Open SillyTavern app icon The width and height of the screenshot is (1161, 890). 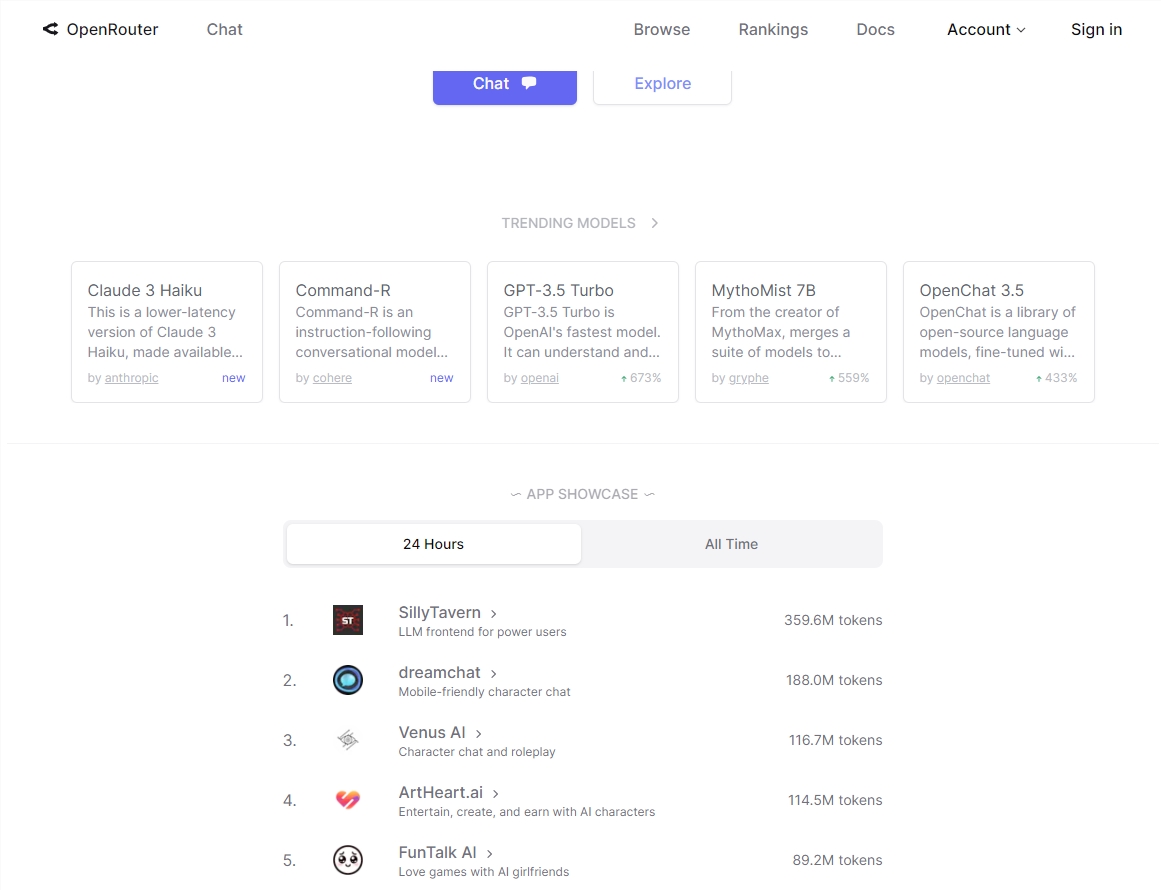(348, 620)
